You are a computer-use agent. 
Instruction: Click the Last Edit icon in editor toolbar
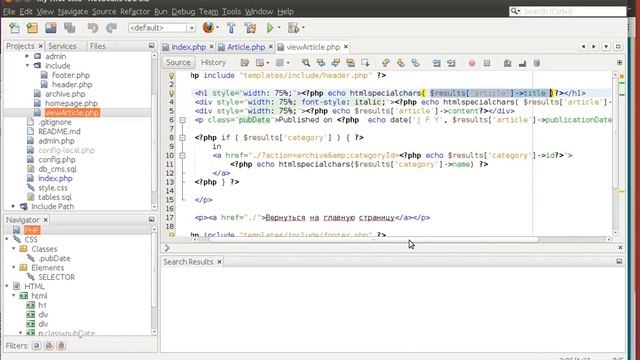[x=244, y=63]
